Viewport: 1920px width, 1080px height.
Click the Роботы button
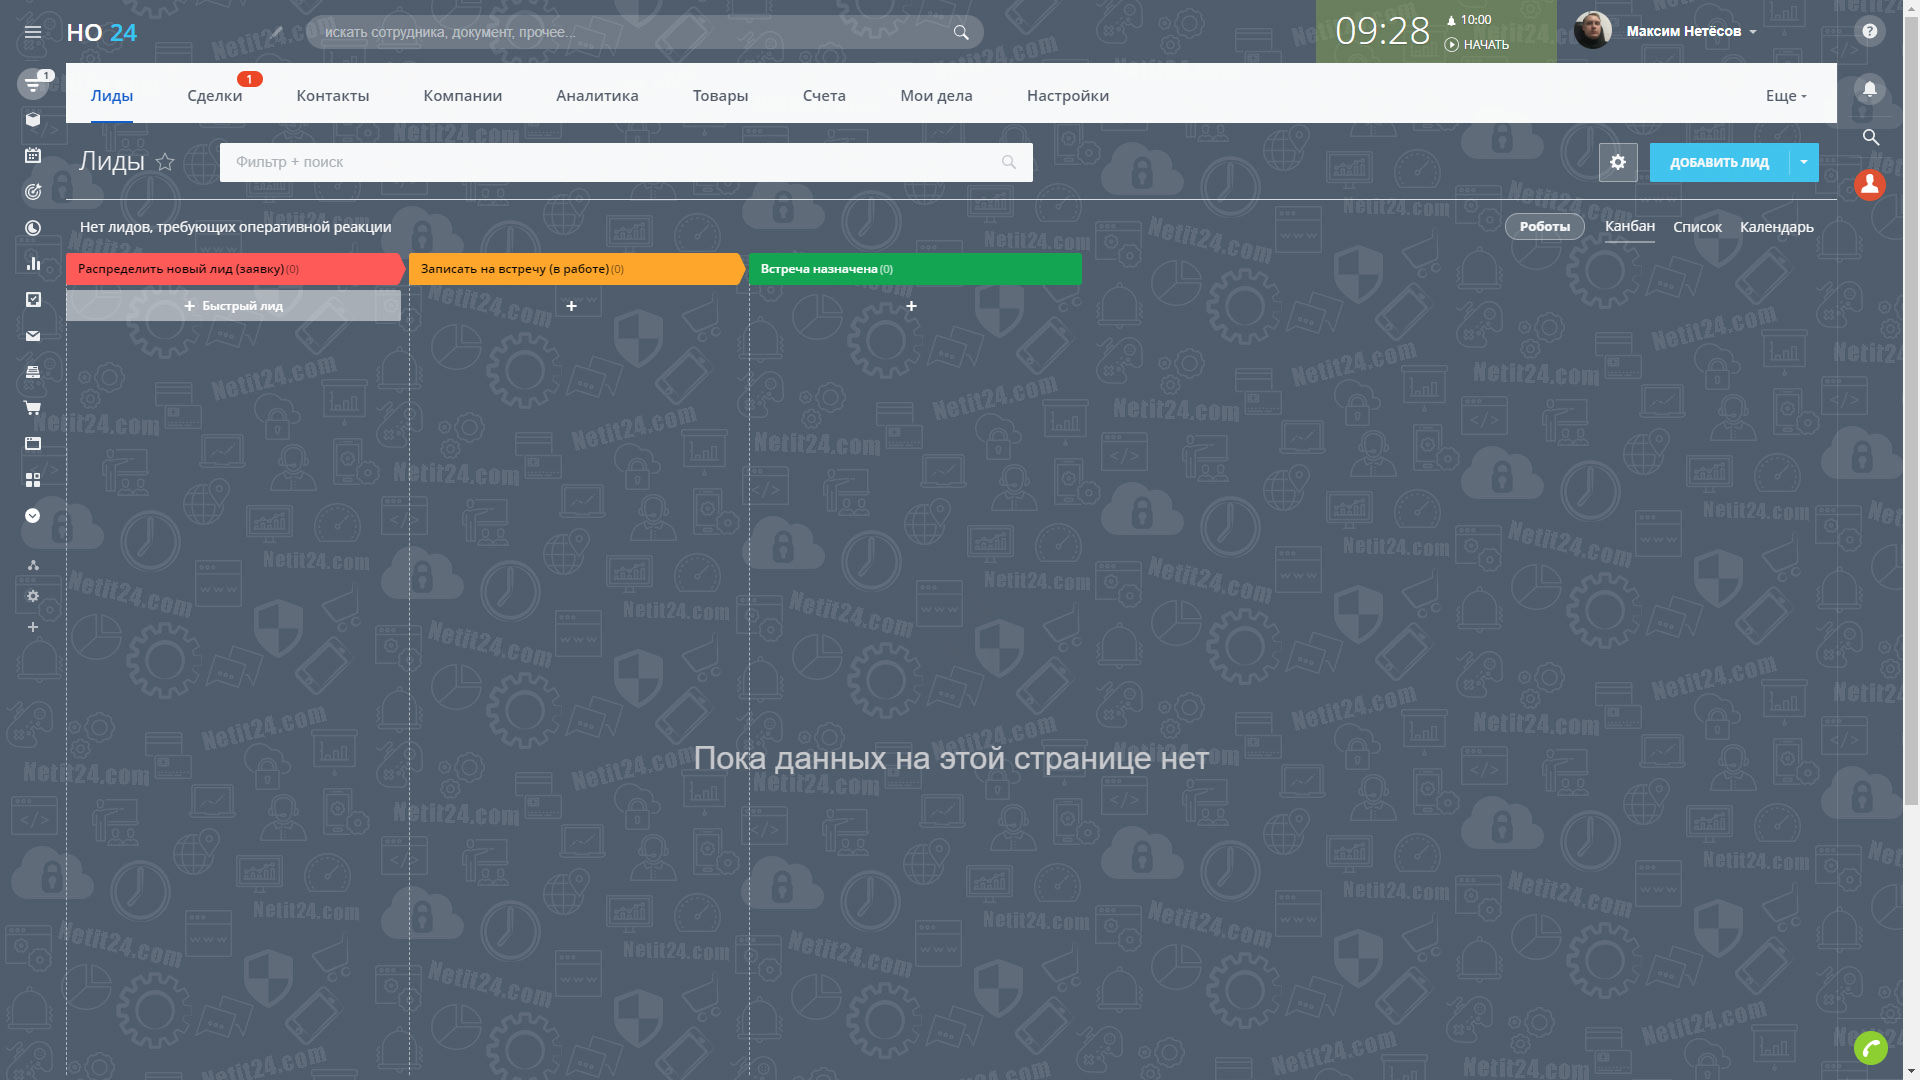pyautogui.click(x=1544, y=227)
